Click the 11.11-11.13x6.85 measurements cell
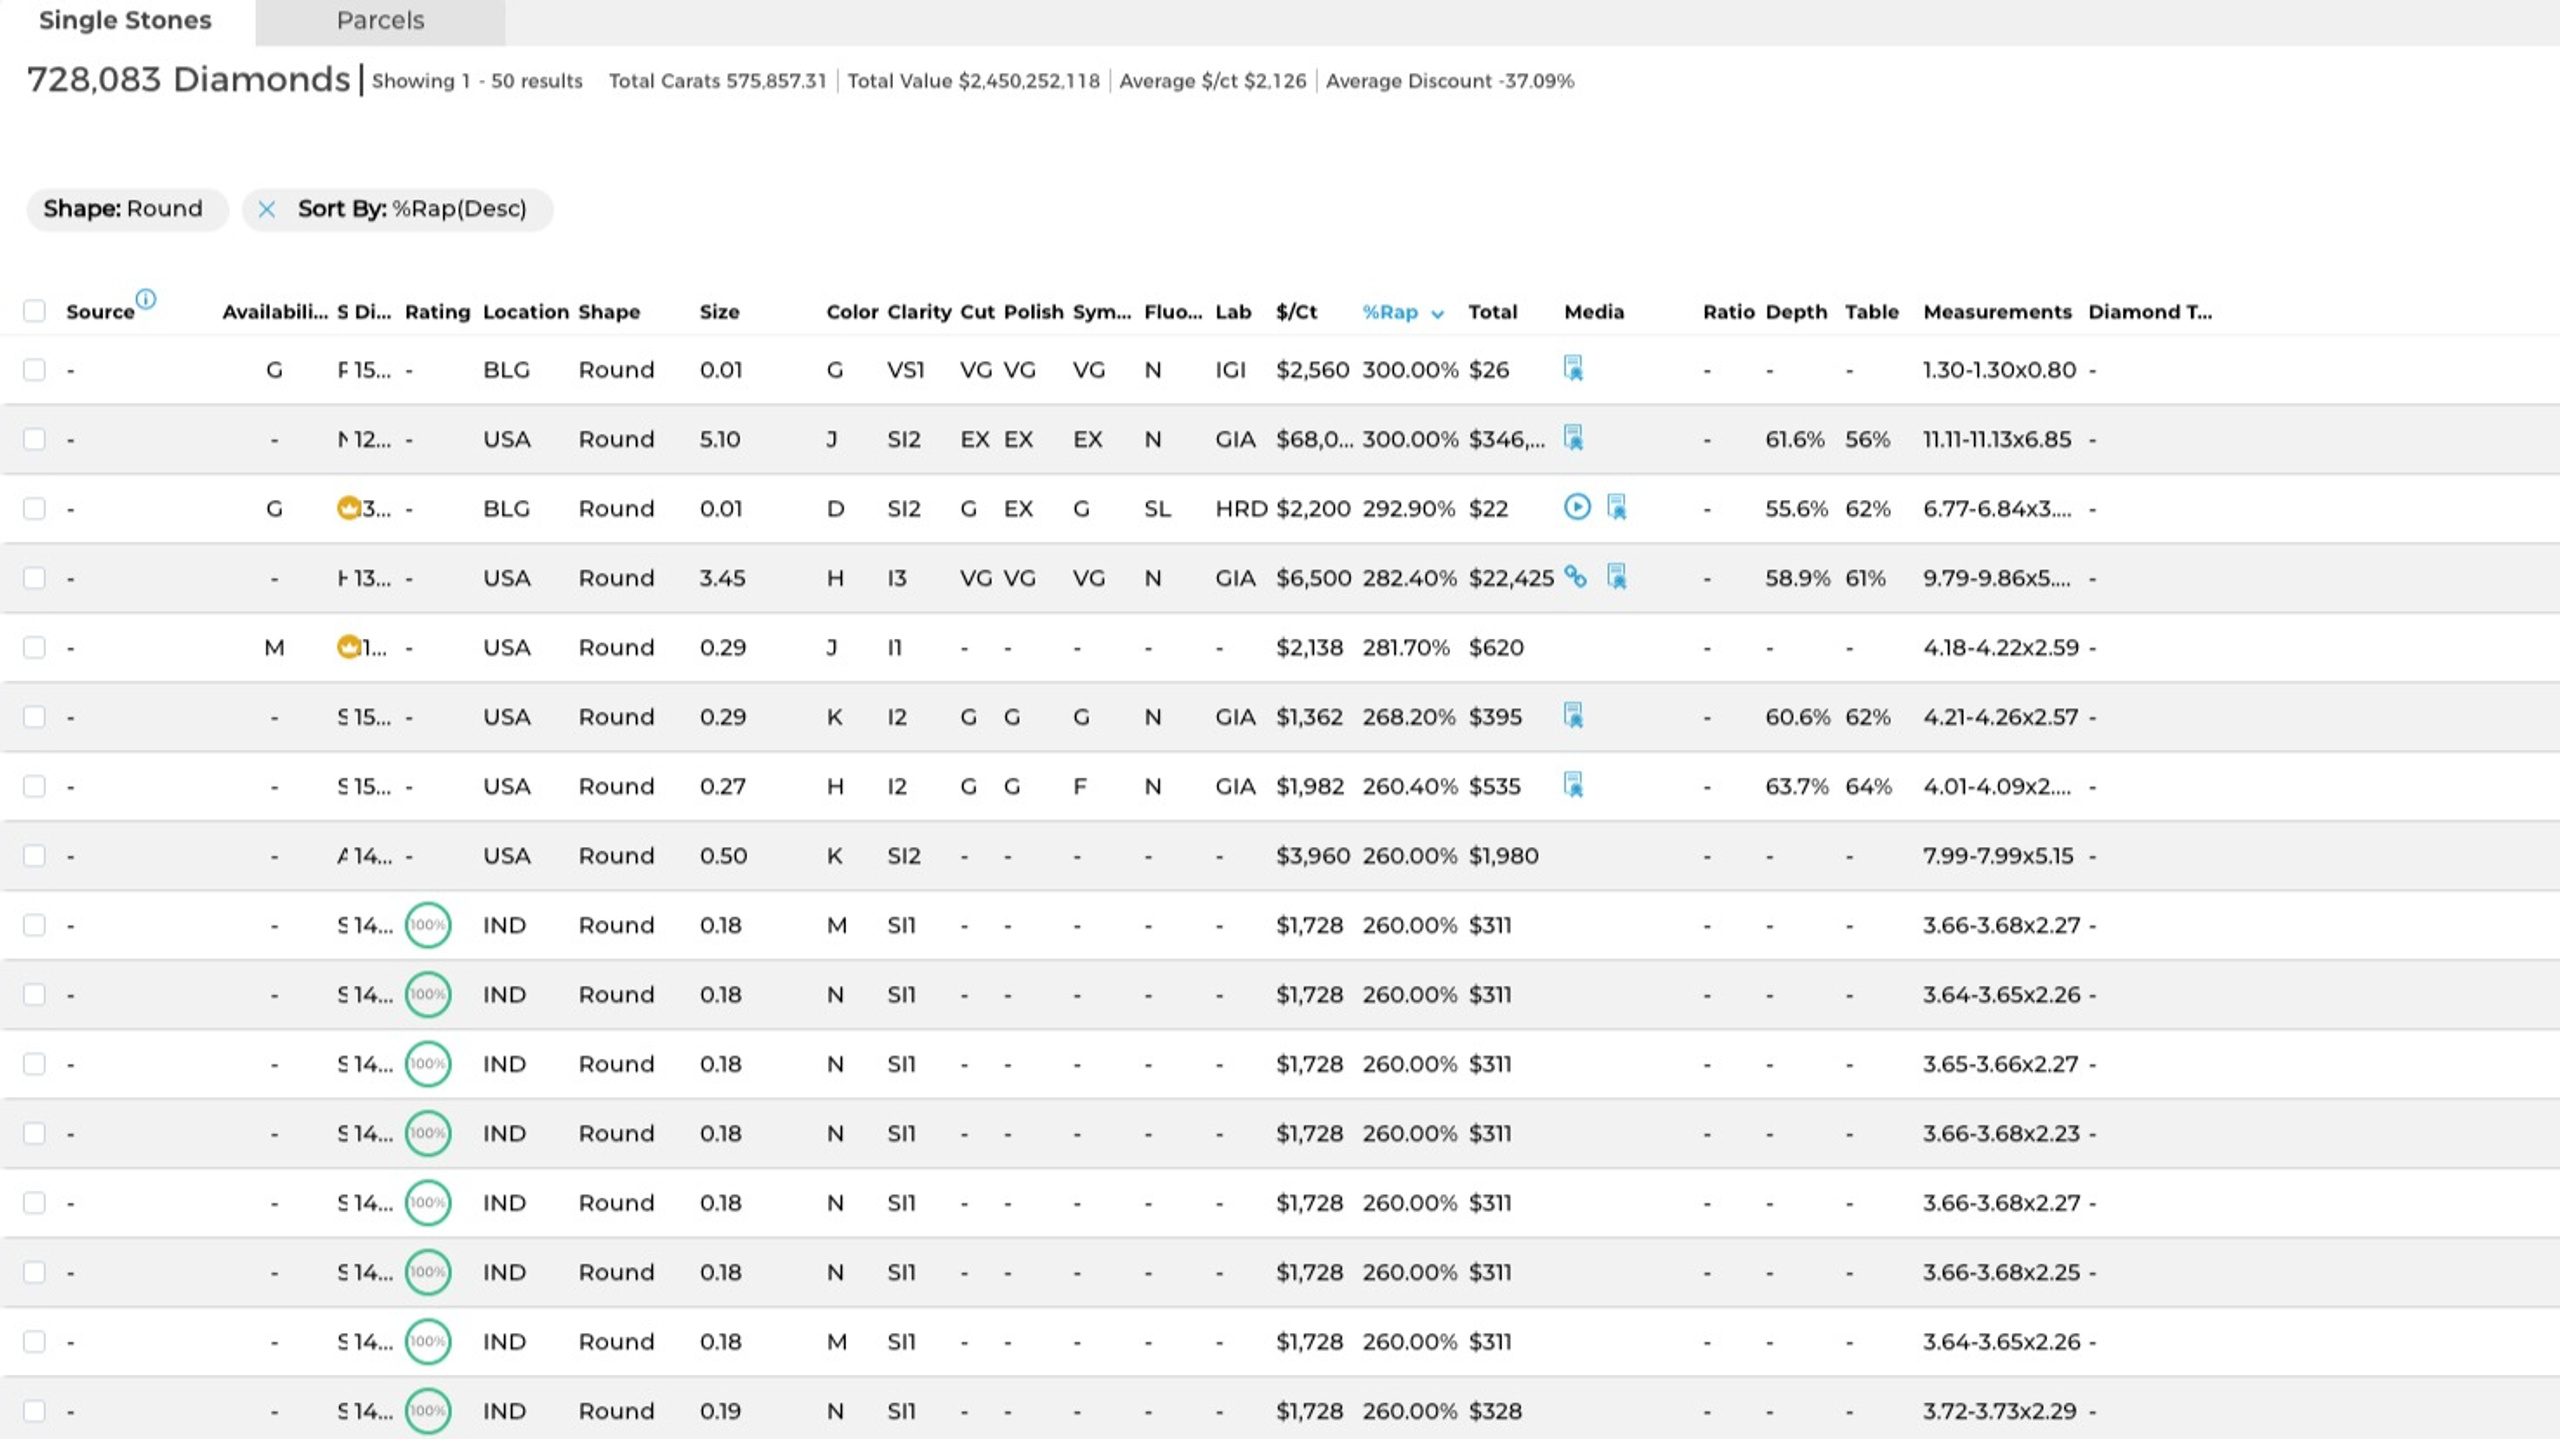Screen dimensions: 2560x1439 (1997, 439)
